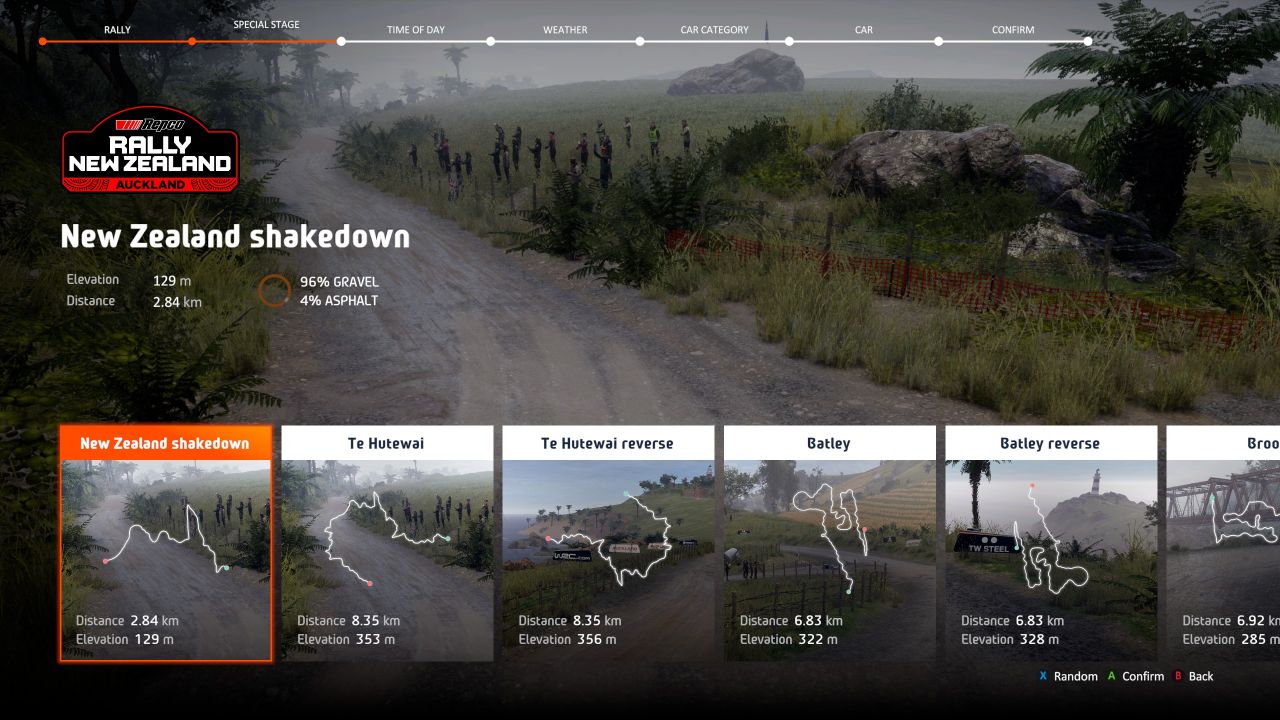Go to the Car step

coord(864,30)
